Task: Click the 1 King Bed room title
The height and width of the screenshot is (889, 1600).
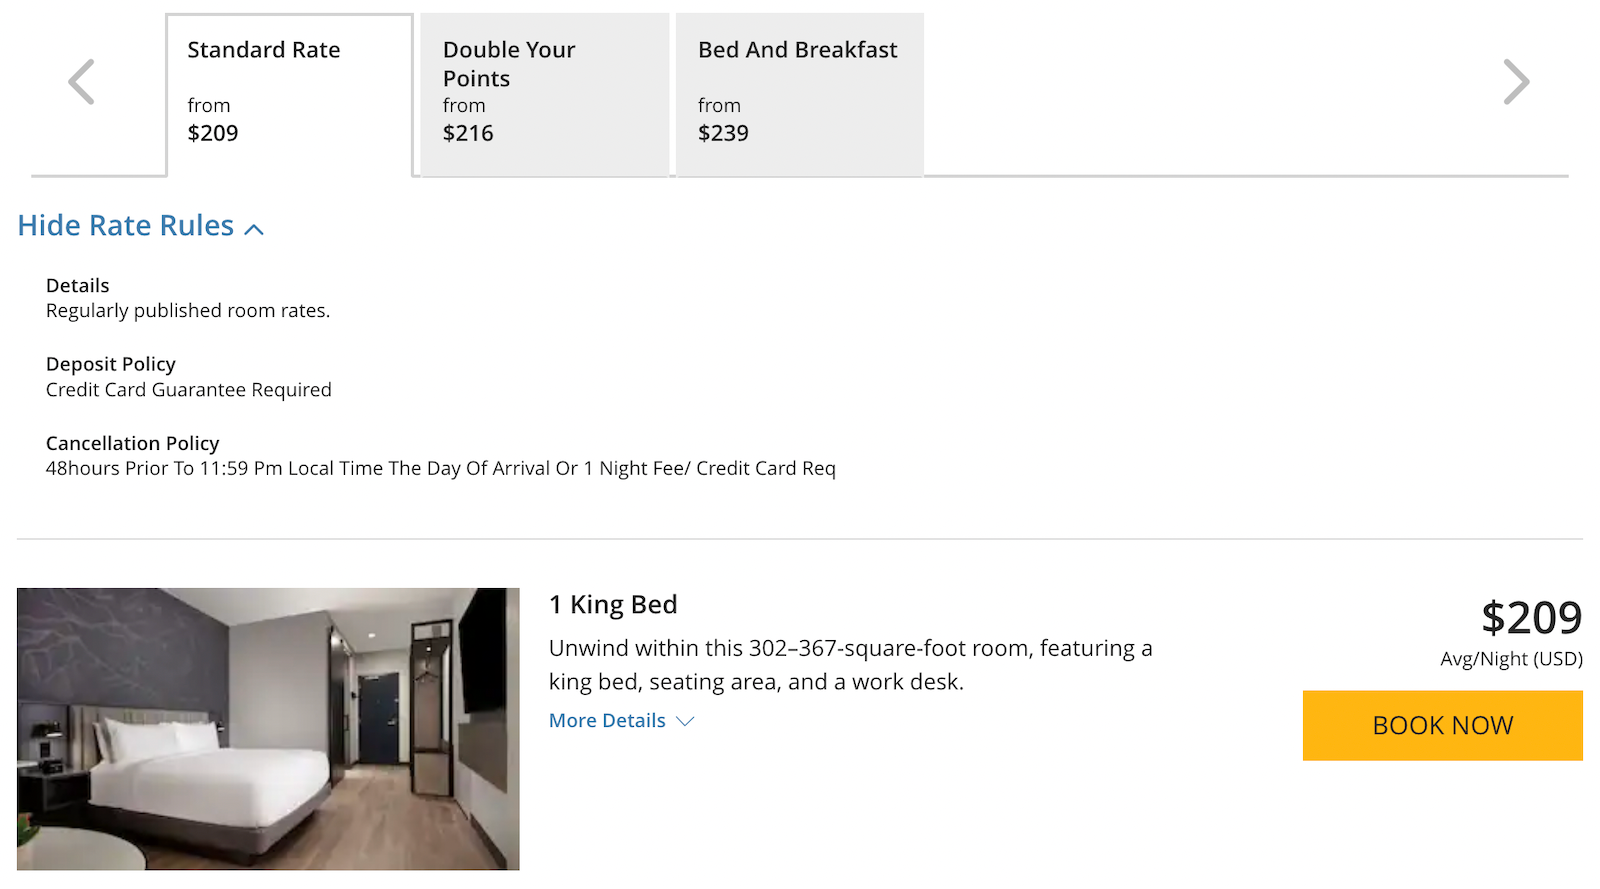Action: click(x=613, y=604)
